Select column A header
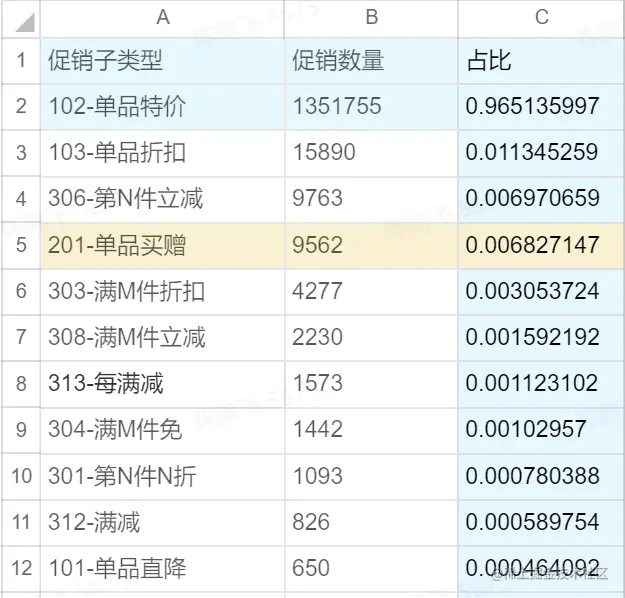625x598 pixels. [163, 19]
